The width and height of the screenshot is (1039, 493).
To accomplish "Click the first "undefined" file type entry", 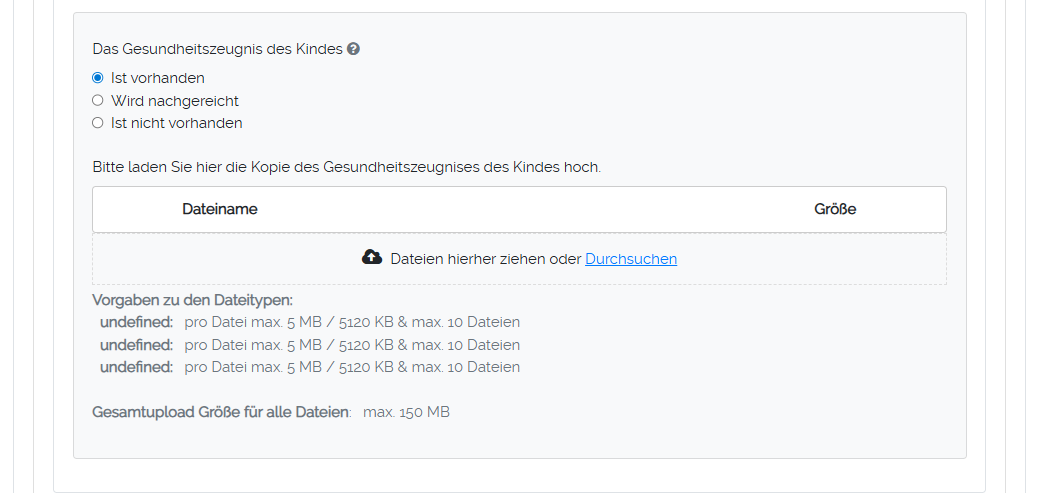I will (137, 322).
